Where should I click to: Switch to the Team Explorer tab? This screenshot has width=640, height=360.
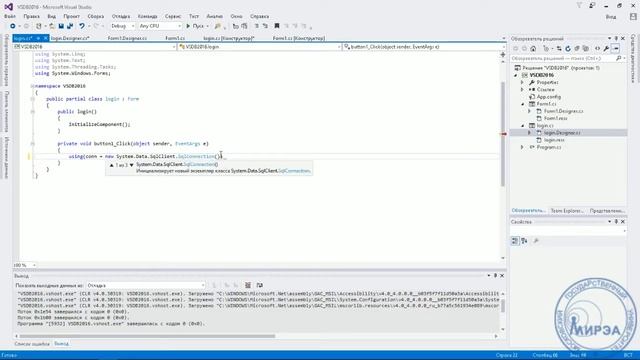tap(567, 211)
